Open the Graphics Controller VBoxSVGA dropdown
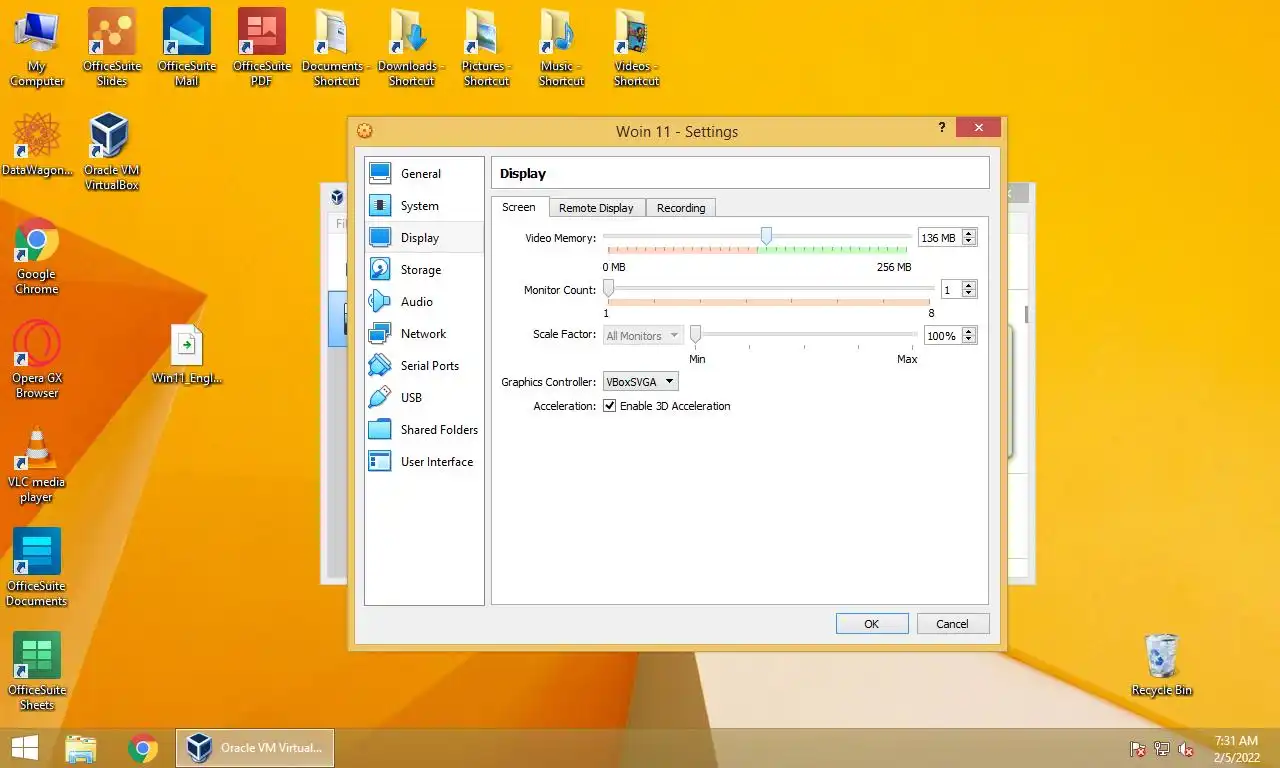 click(x=640, y=382)
